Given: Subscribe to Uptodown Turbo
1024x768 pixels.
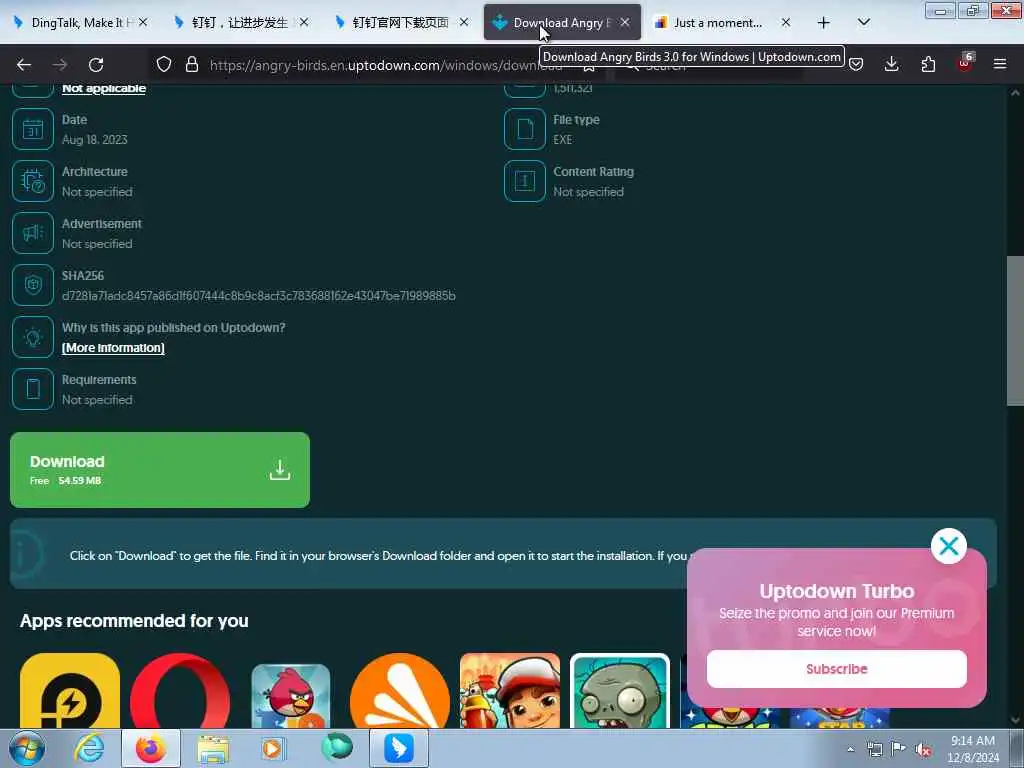Looking at the screenshot, I should click(837, 669).
